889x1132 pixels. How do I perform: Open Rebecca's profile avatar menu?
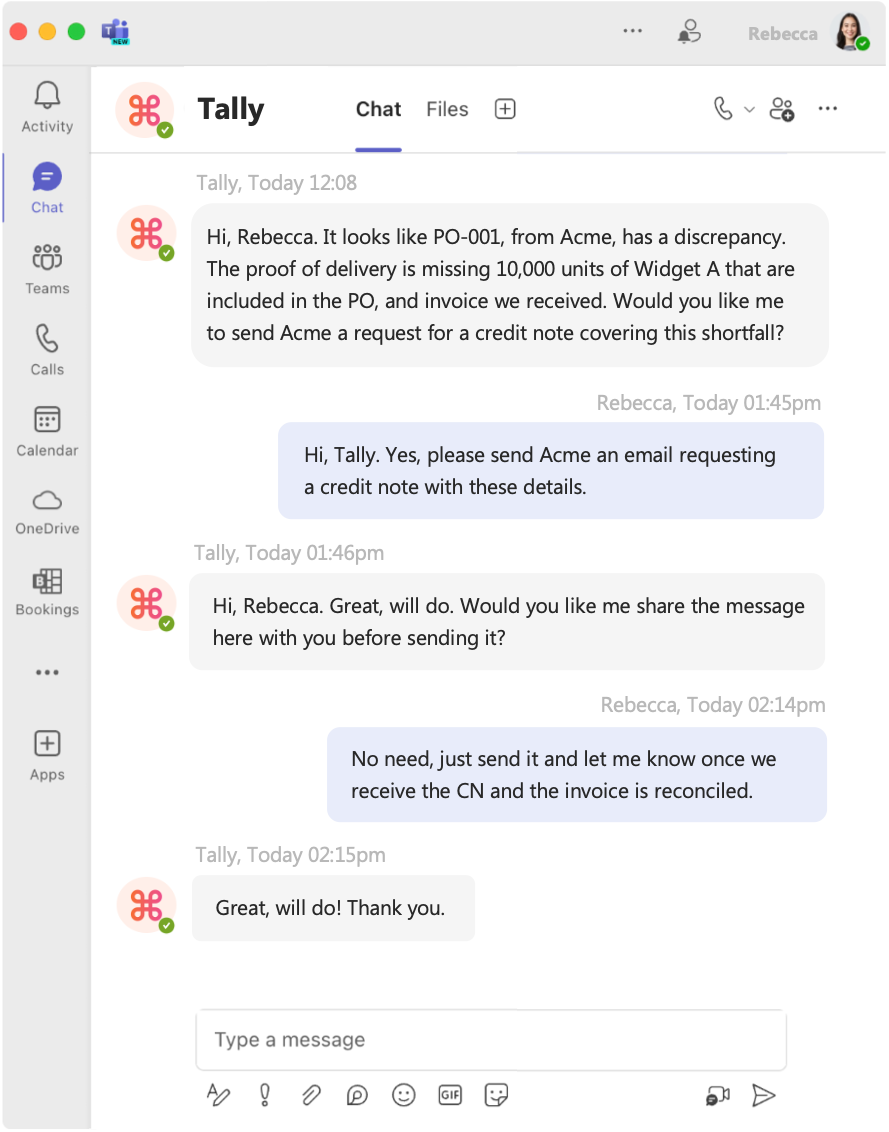click(x=849, y=33)
